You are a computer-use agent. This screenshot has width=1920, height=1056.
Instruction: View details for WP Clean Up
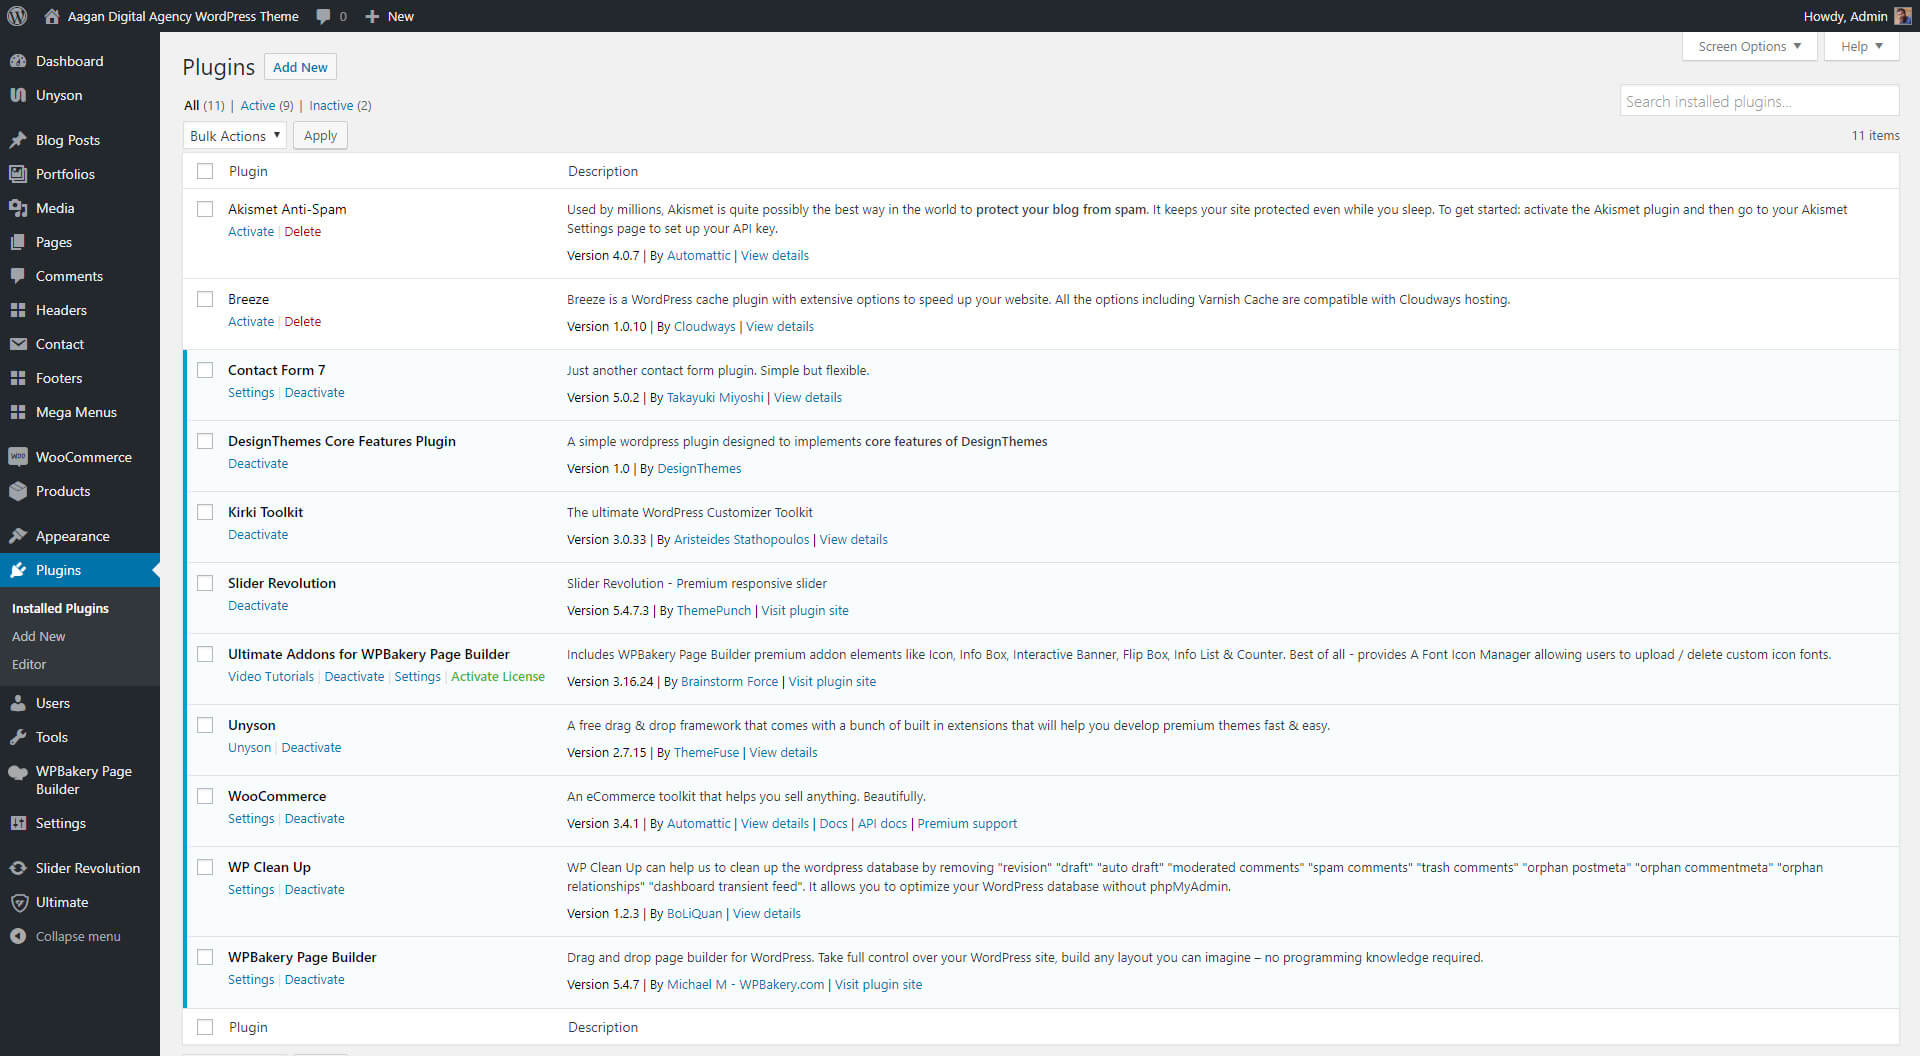[x=767, y=914]
